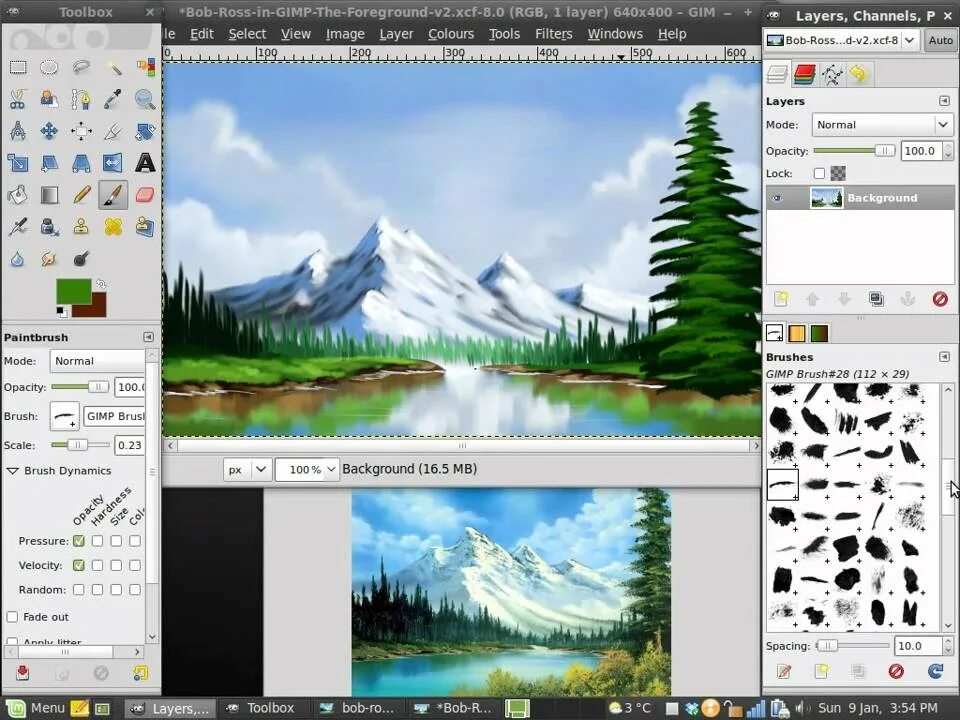Select the Zoom magnifier tool

pos(145,99)
